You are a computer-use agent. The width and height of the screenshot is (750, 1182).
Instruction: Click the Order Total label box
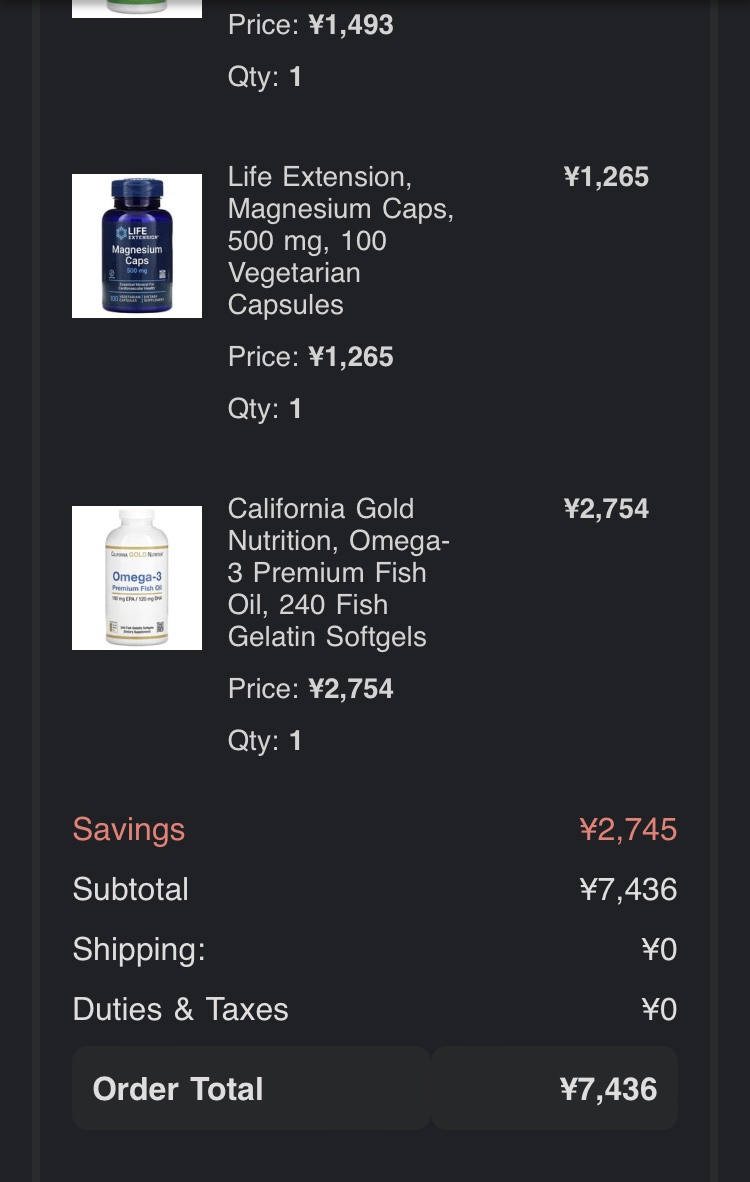pyautogui.click(x=251, y=1088)
